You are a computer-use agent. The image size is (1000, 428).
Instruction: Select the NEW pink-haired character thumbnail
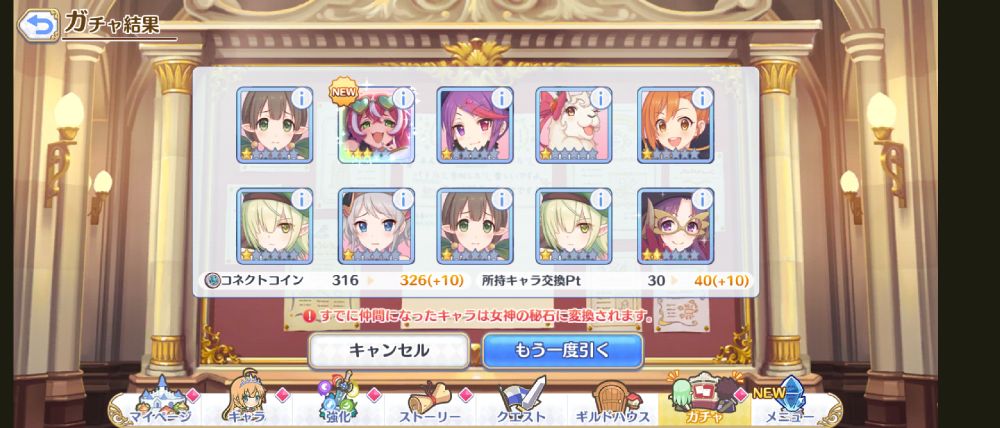pos(376,125)
